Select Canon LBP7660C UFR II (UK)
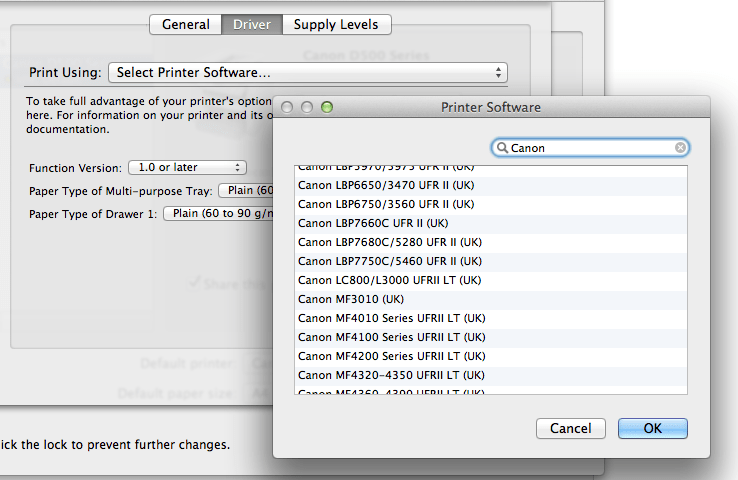Image resolution: width=738 pixels, height=480 pixels. pos(490,224)
